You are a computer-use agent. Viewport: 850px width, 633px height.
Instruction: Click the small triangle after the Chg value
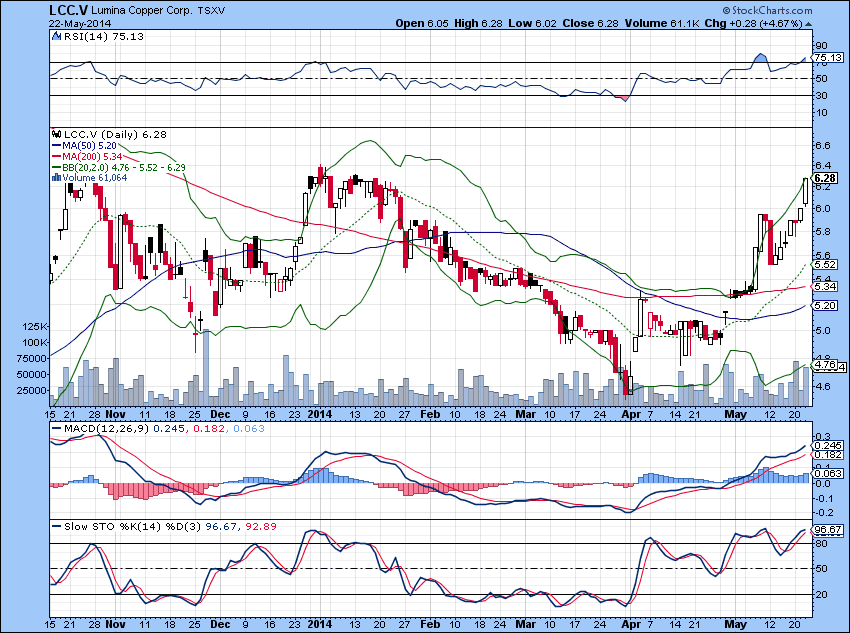pos(809,24)
